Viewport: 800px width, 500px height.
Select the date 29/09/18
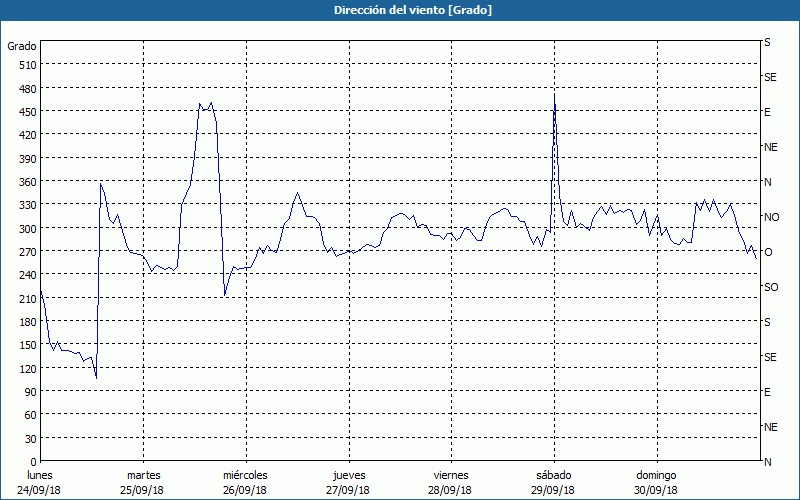553,490
